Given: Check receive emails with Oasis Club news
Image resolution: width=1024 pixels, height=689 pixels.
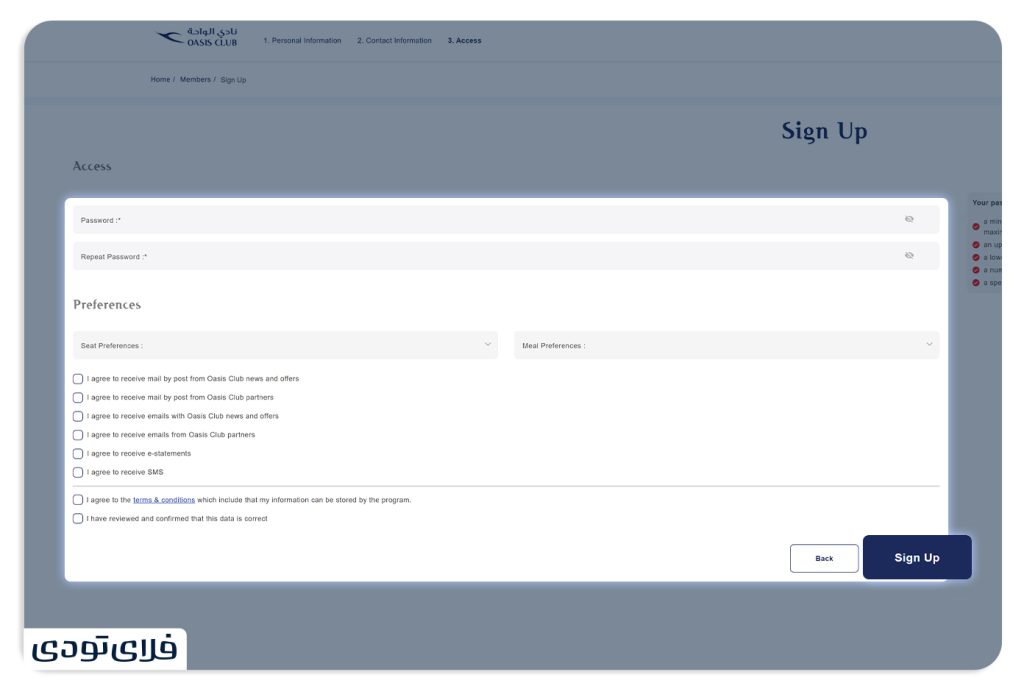Looking at the screenshot, I should click(78, 416).
